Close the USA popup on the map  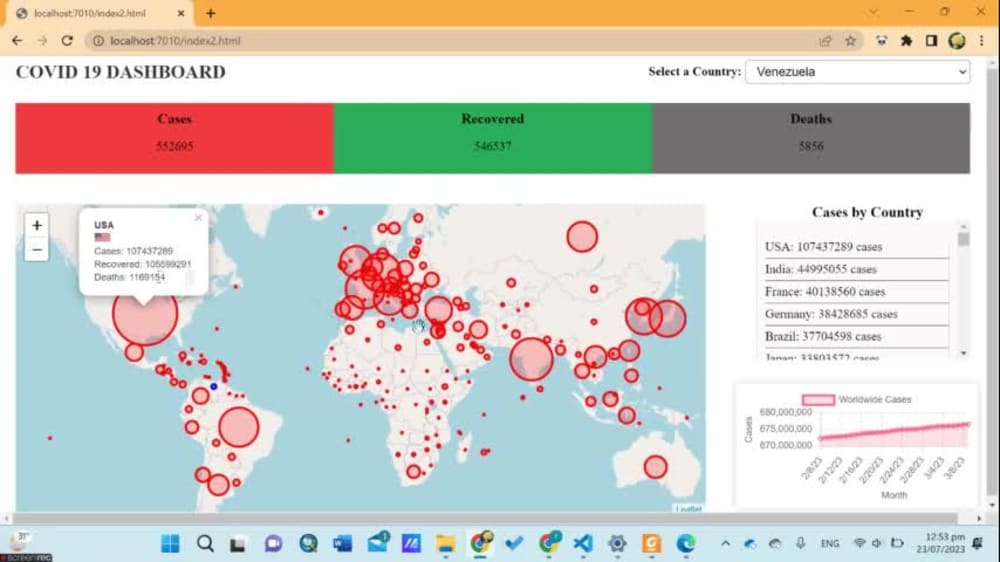click(x=198, y=218)
